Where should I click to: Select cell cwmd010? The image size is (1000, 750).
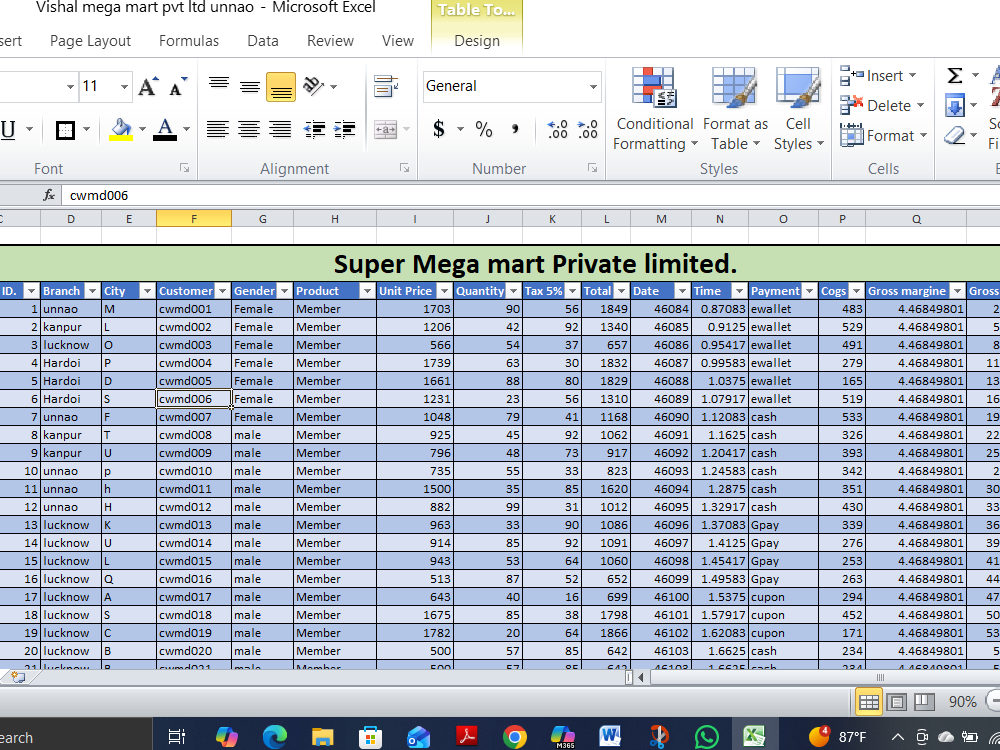coord(194,471)
